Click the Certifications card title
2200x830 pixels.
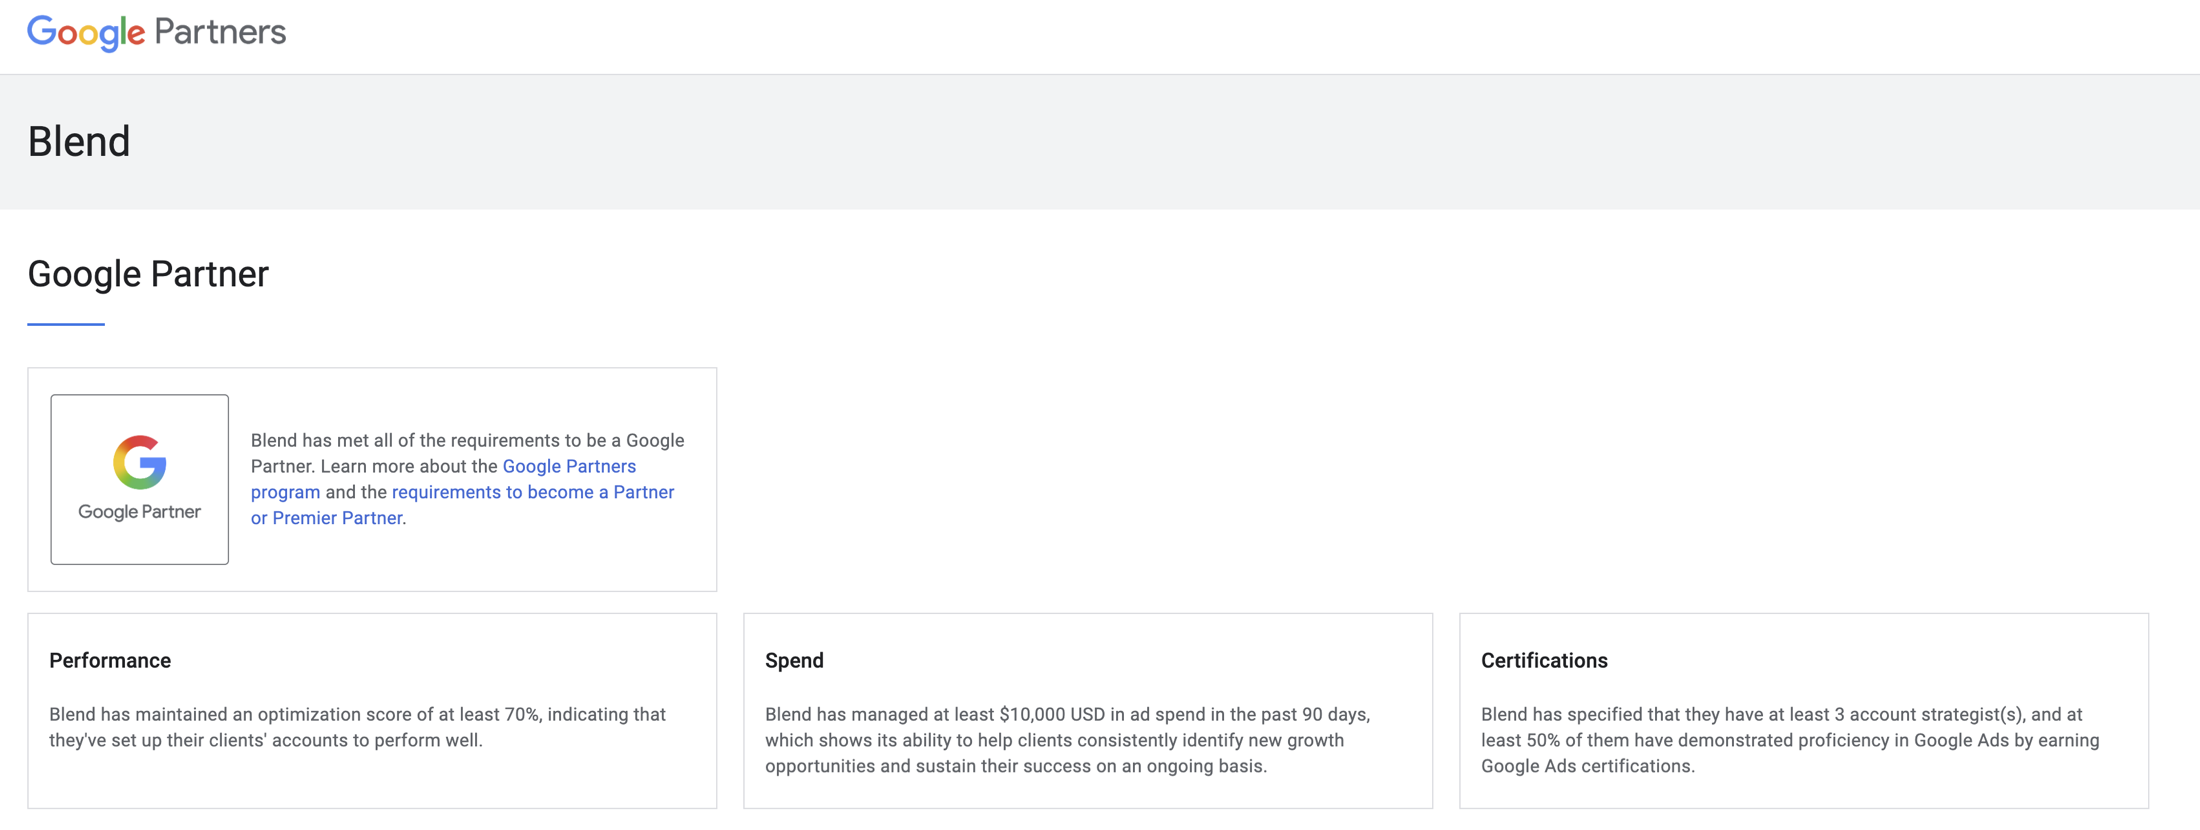tap(1544, 660)
